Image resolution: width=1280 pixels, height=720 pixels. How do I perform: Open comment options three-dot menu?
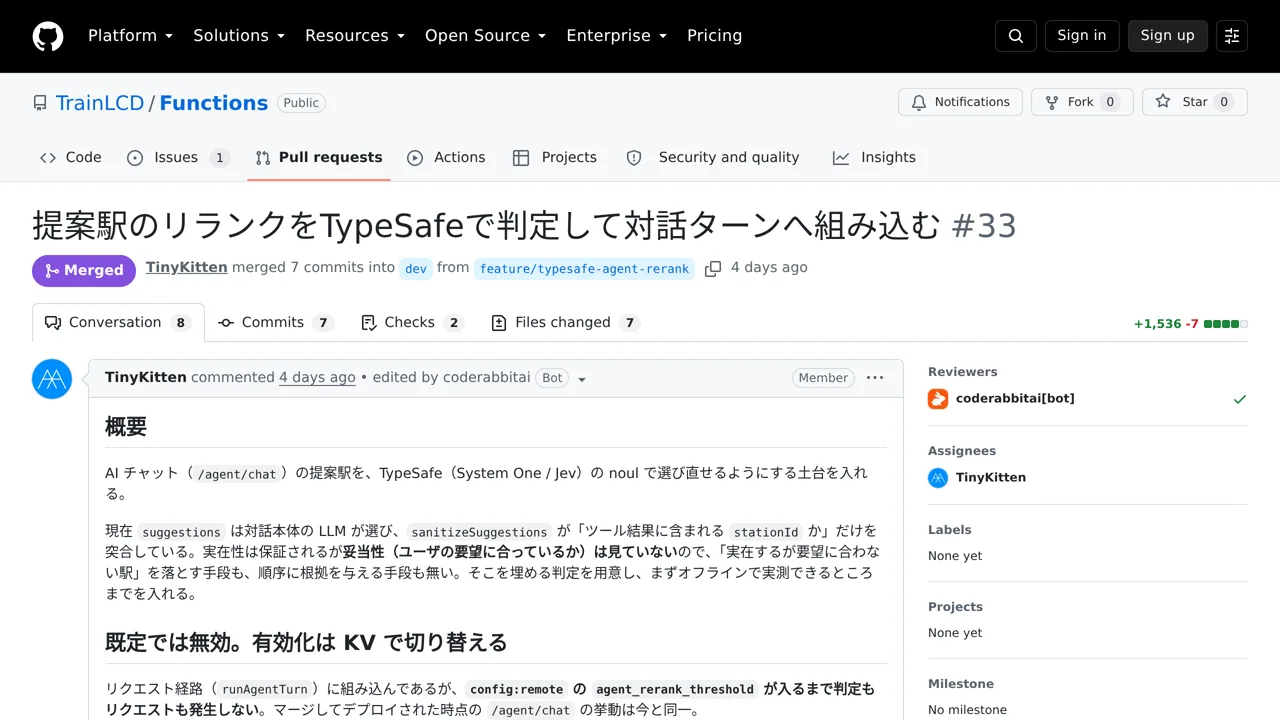[875, 378]
